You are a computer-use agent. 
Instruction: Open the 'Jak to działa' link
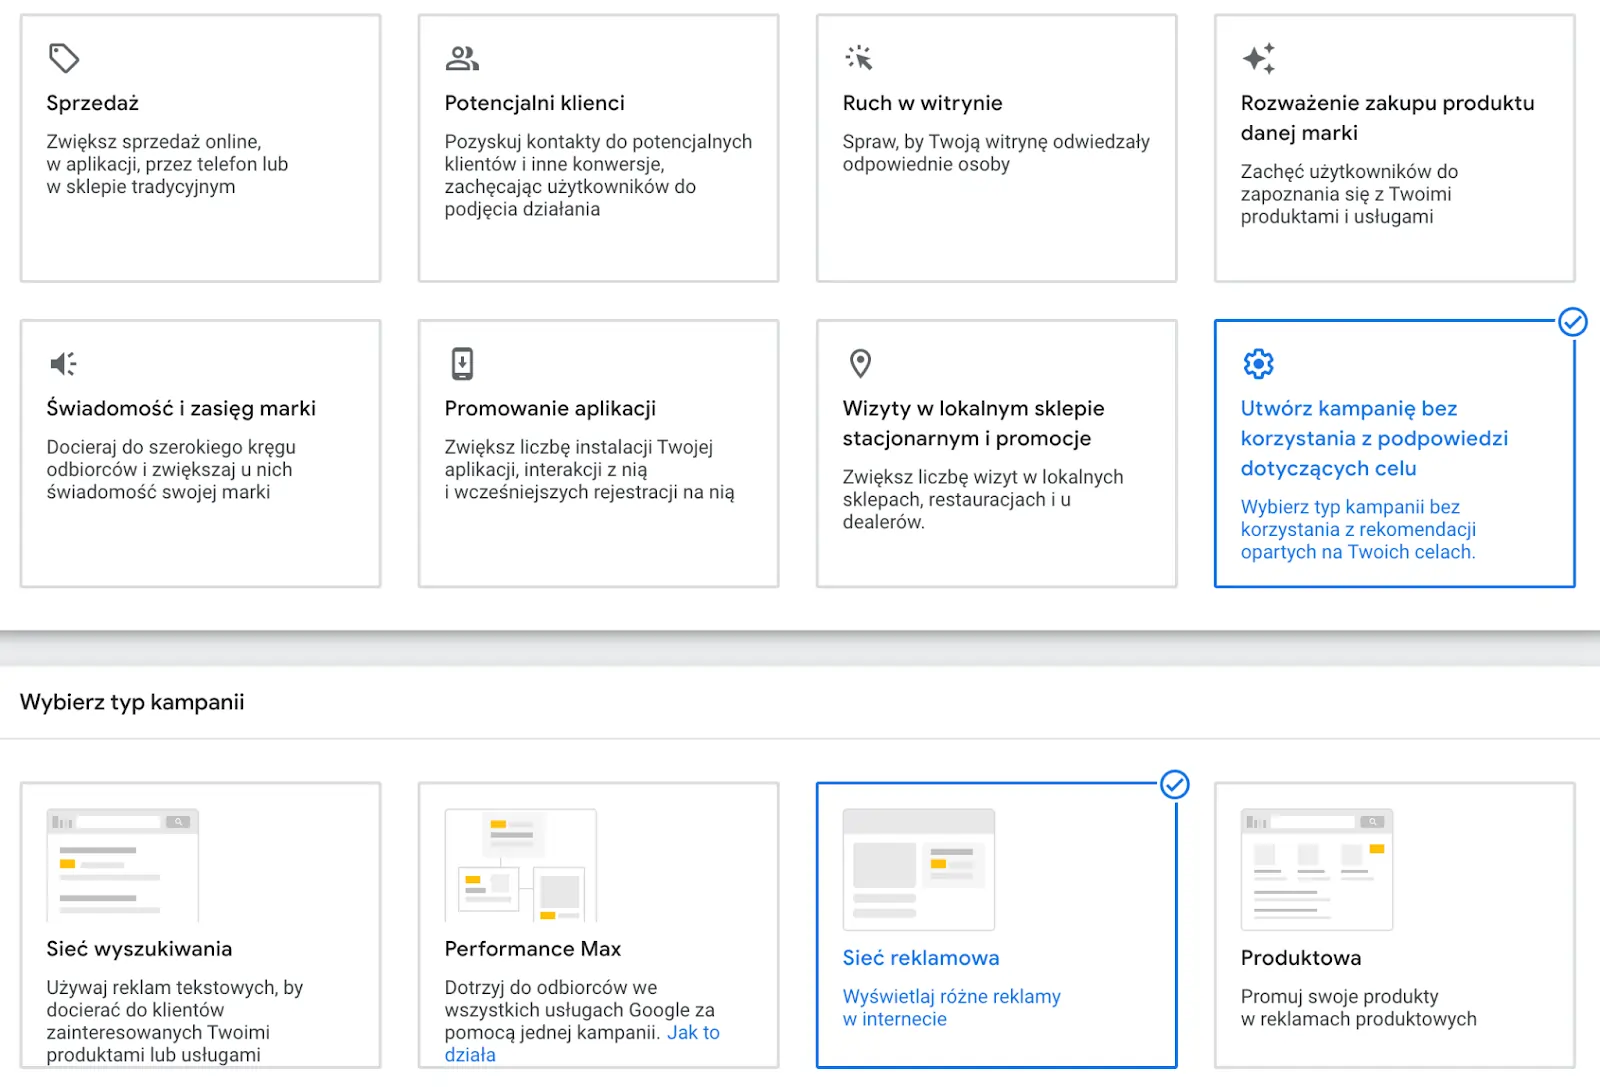pyautogui.click(x=693, y=1033)
